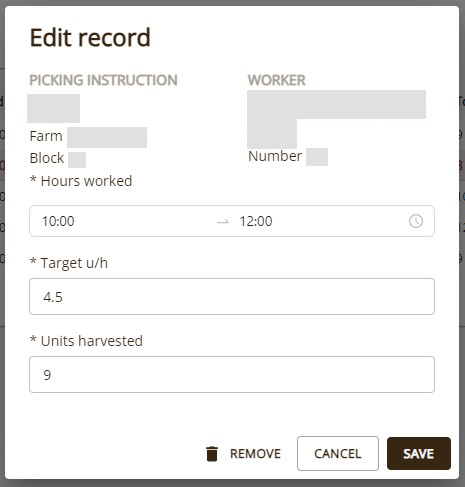This screenshot has width=465, height=487.
Task: Click the PICKING INSTRUCTION heading
Action: [103, 80]
